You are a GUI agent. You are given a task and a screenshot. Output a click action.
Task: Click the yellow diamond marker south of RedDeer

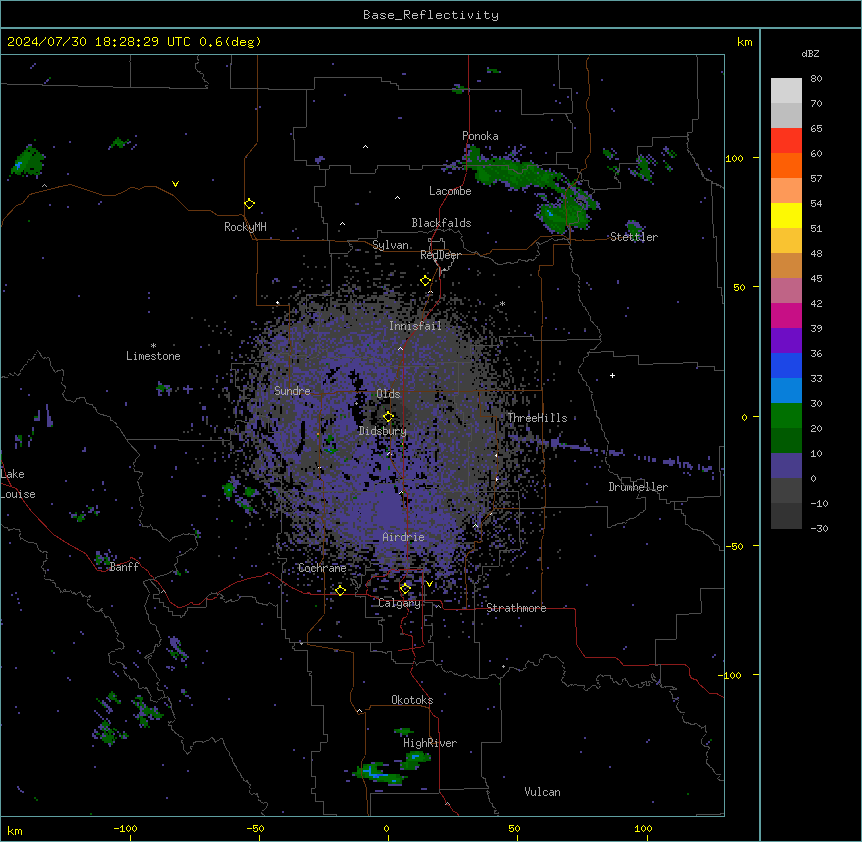[425, 281]
